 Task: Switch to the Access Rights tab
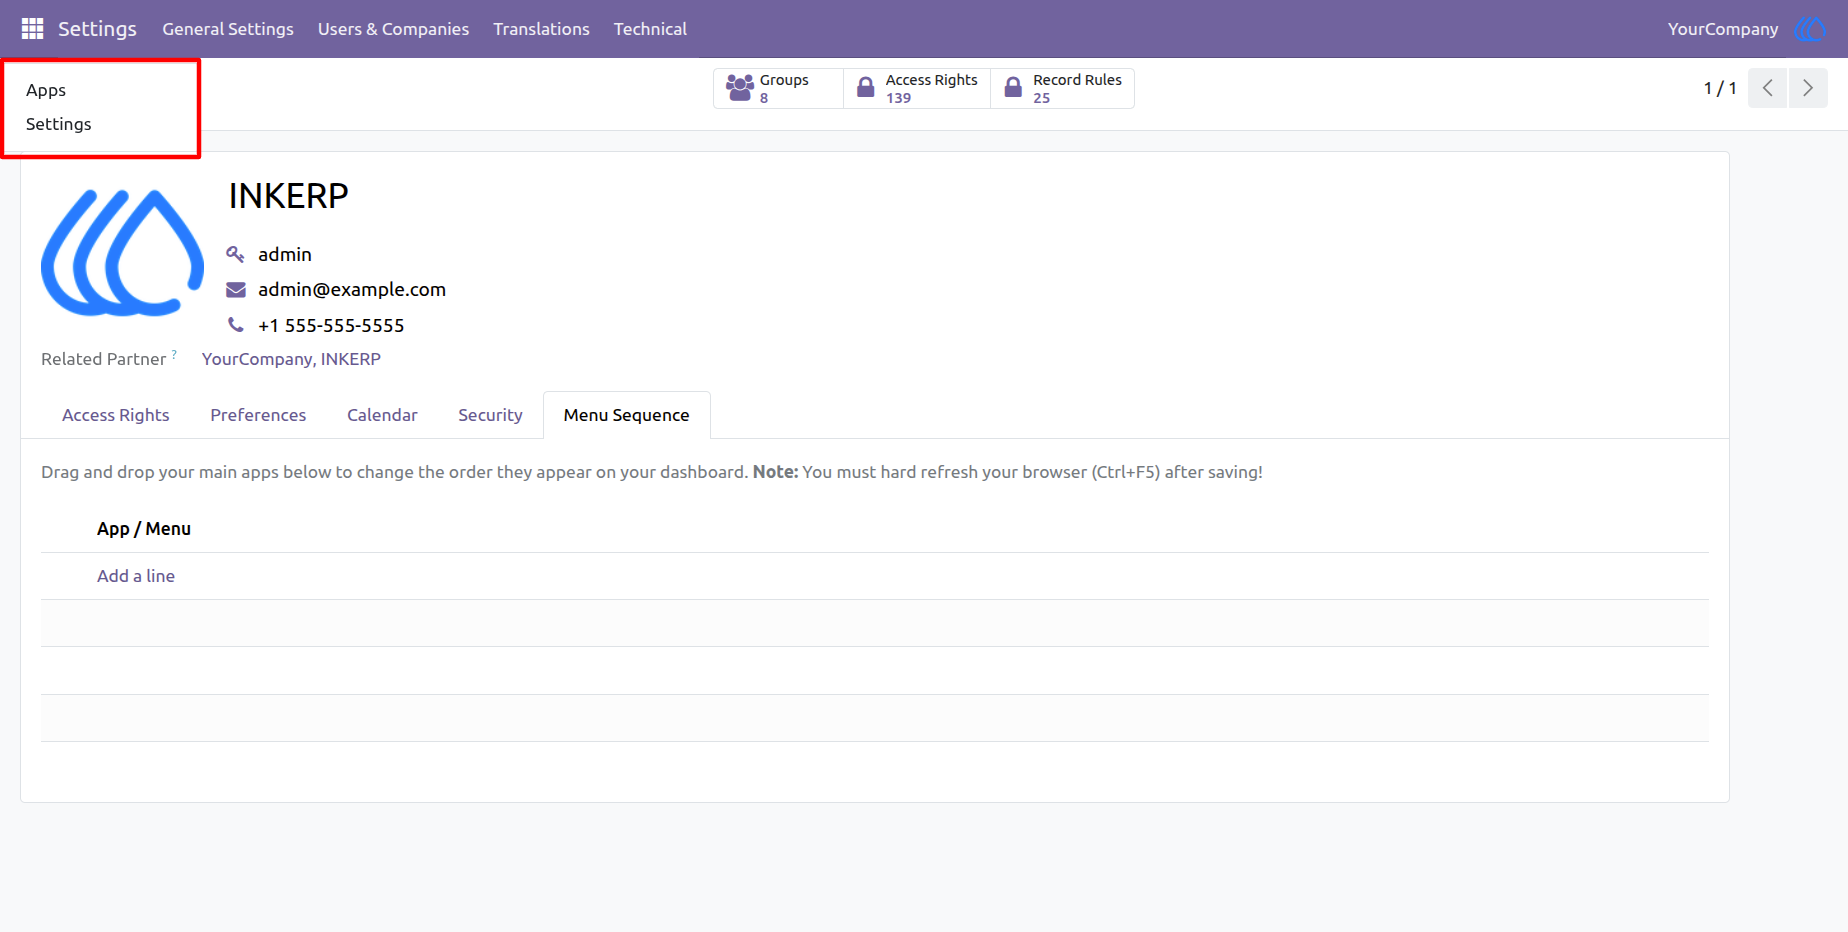coord(116,415)
